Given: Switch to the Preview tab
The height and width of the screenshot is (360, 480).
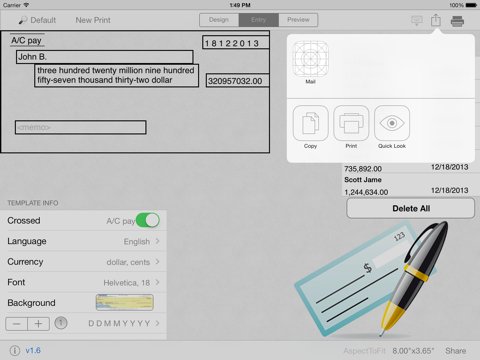Looking at the screenshot, I should [x=298, y=20].
